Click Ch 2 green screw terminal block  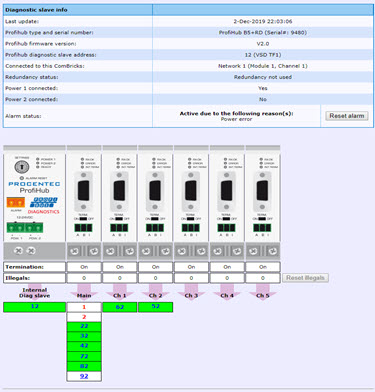155,228
